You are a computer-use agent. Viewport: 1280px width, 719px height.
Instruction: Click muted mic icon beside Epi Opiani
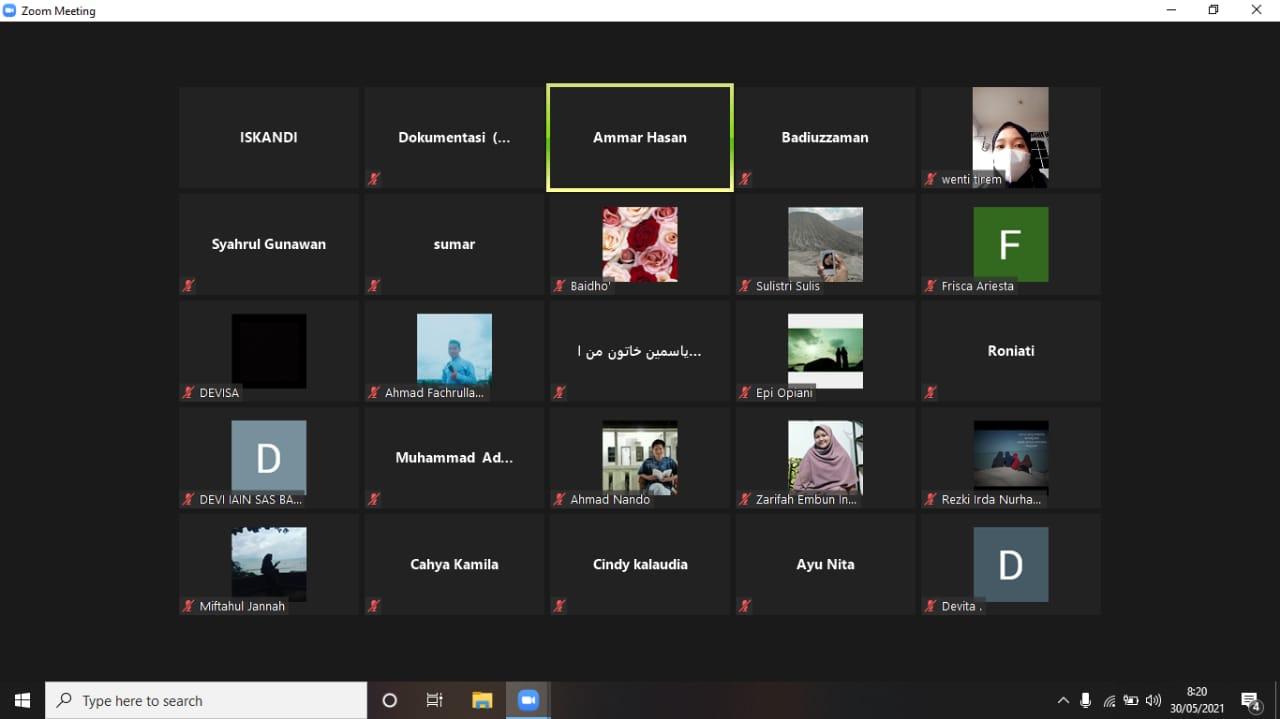point(745,393)
